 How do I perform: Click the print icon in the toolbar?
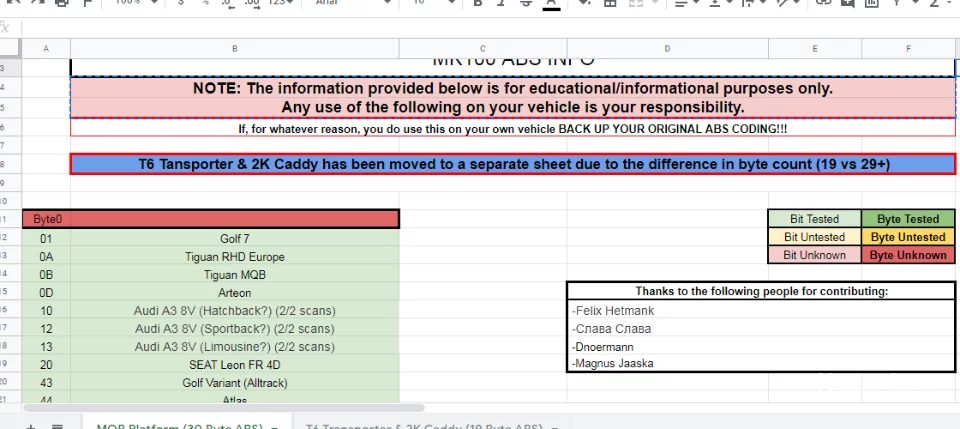pos(61,3)
